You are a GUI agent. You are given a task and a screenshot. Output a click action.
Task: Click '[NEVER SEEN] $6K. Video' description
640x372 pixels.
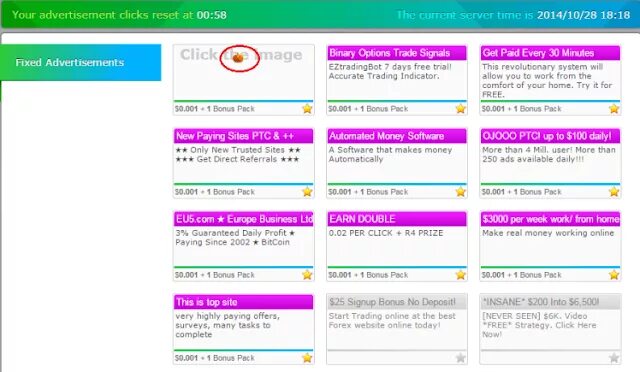click(x=539, y=325)
